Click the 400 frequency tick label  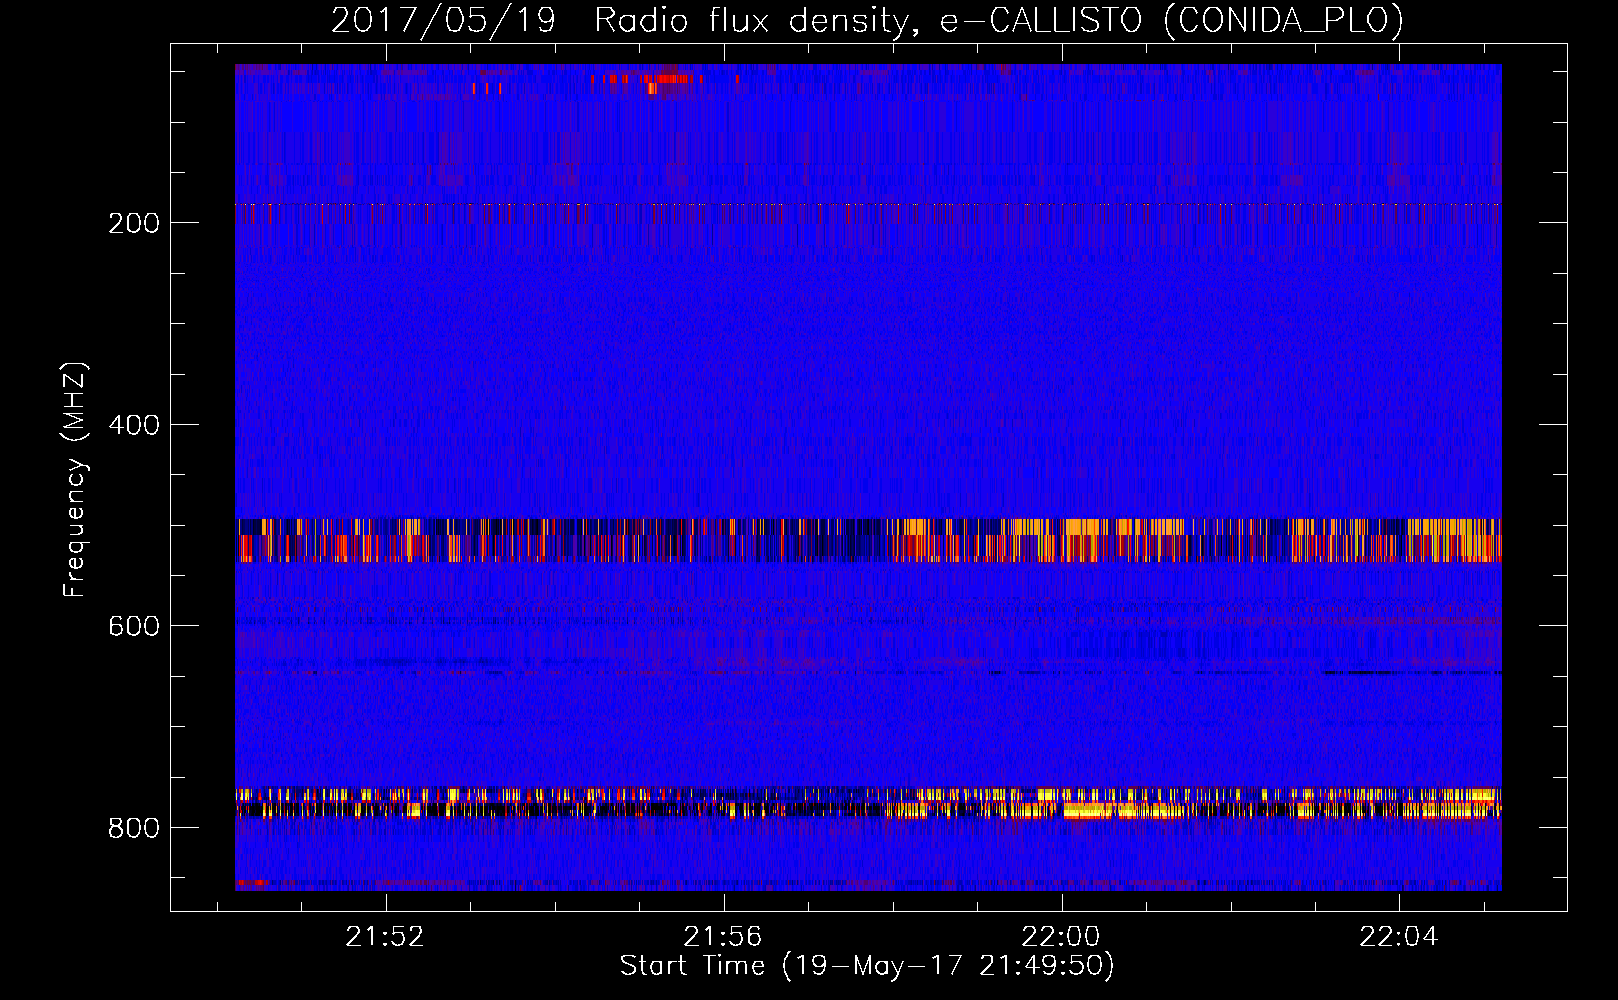(134, 425)
